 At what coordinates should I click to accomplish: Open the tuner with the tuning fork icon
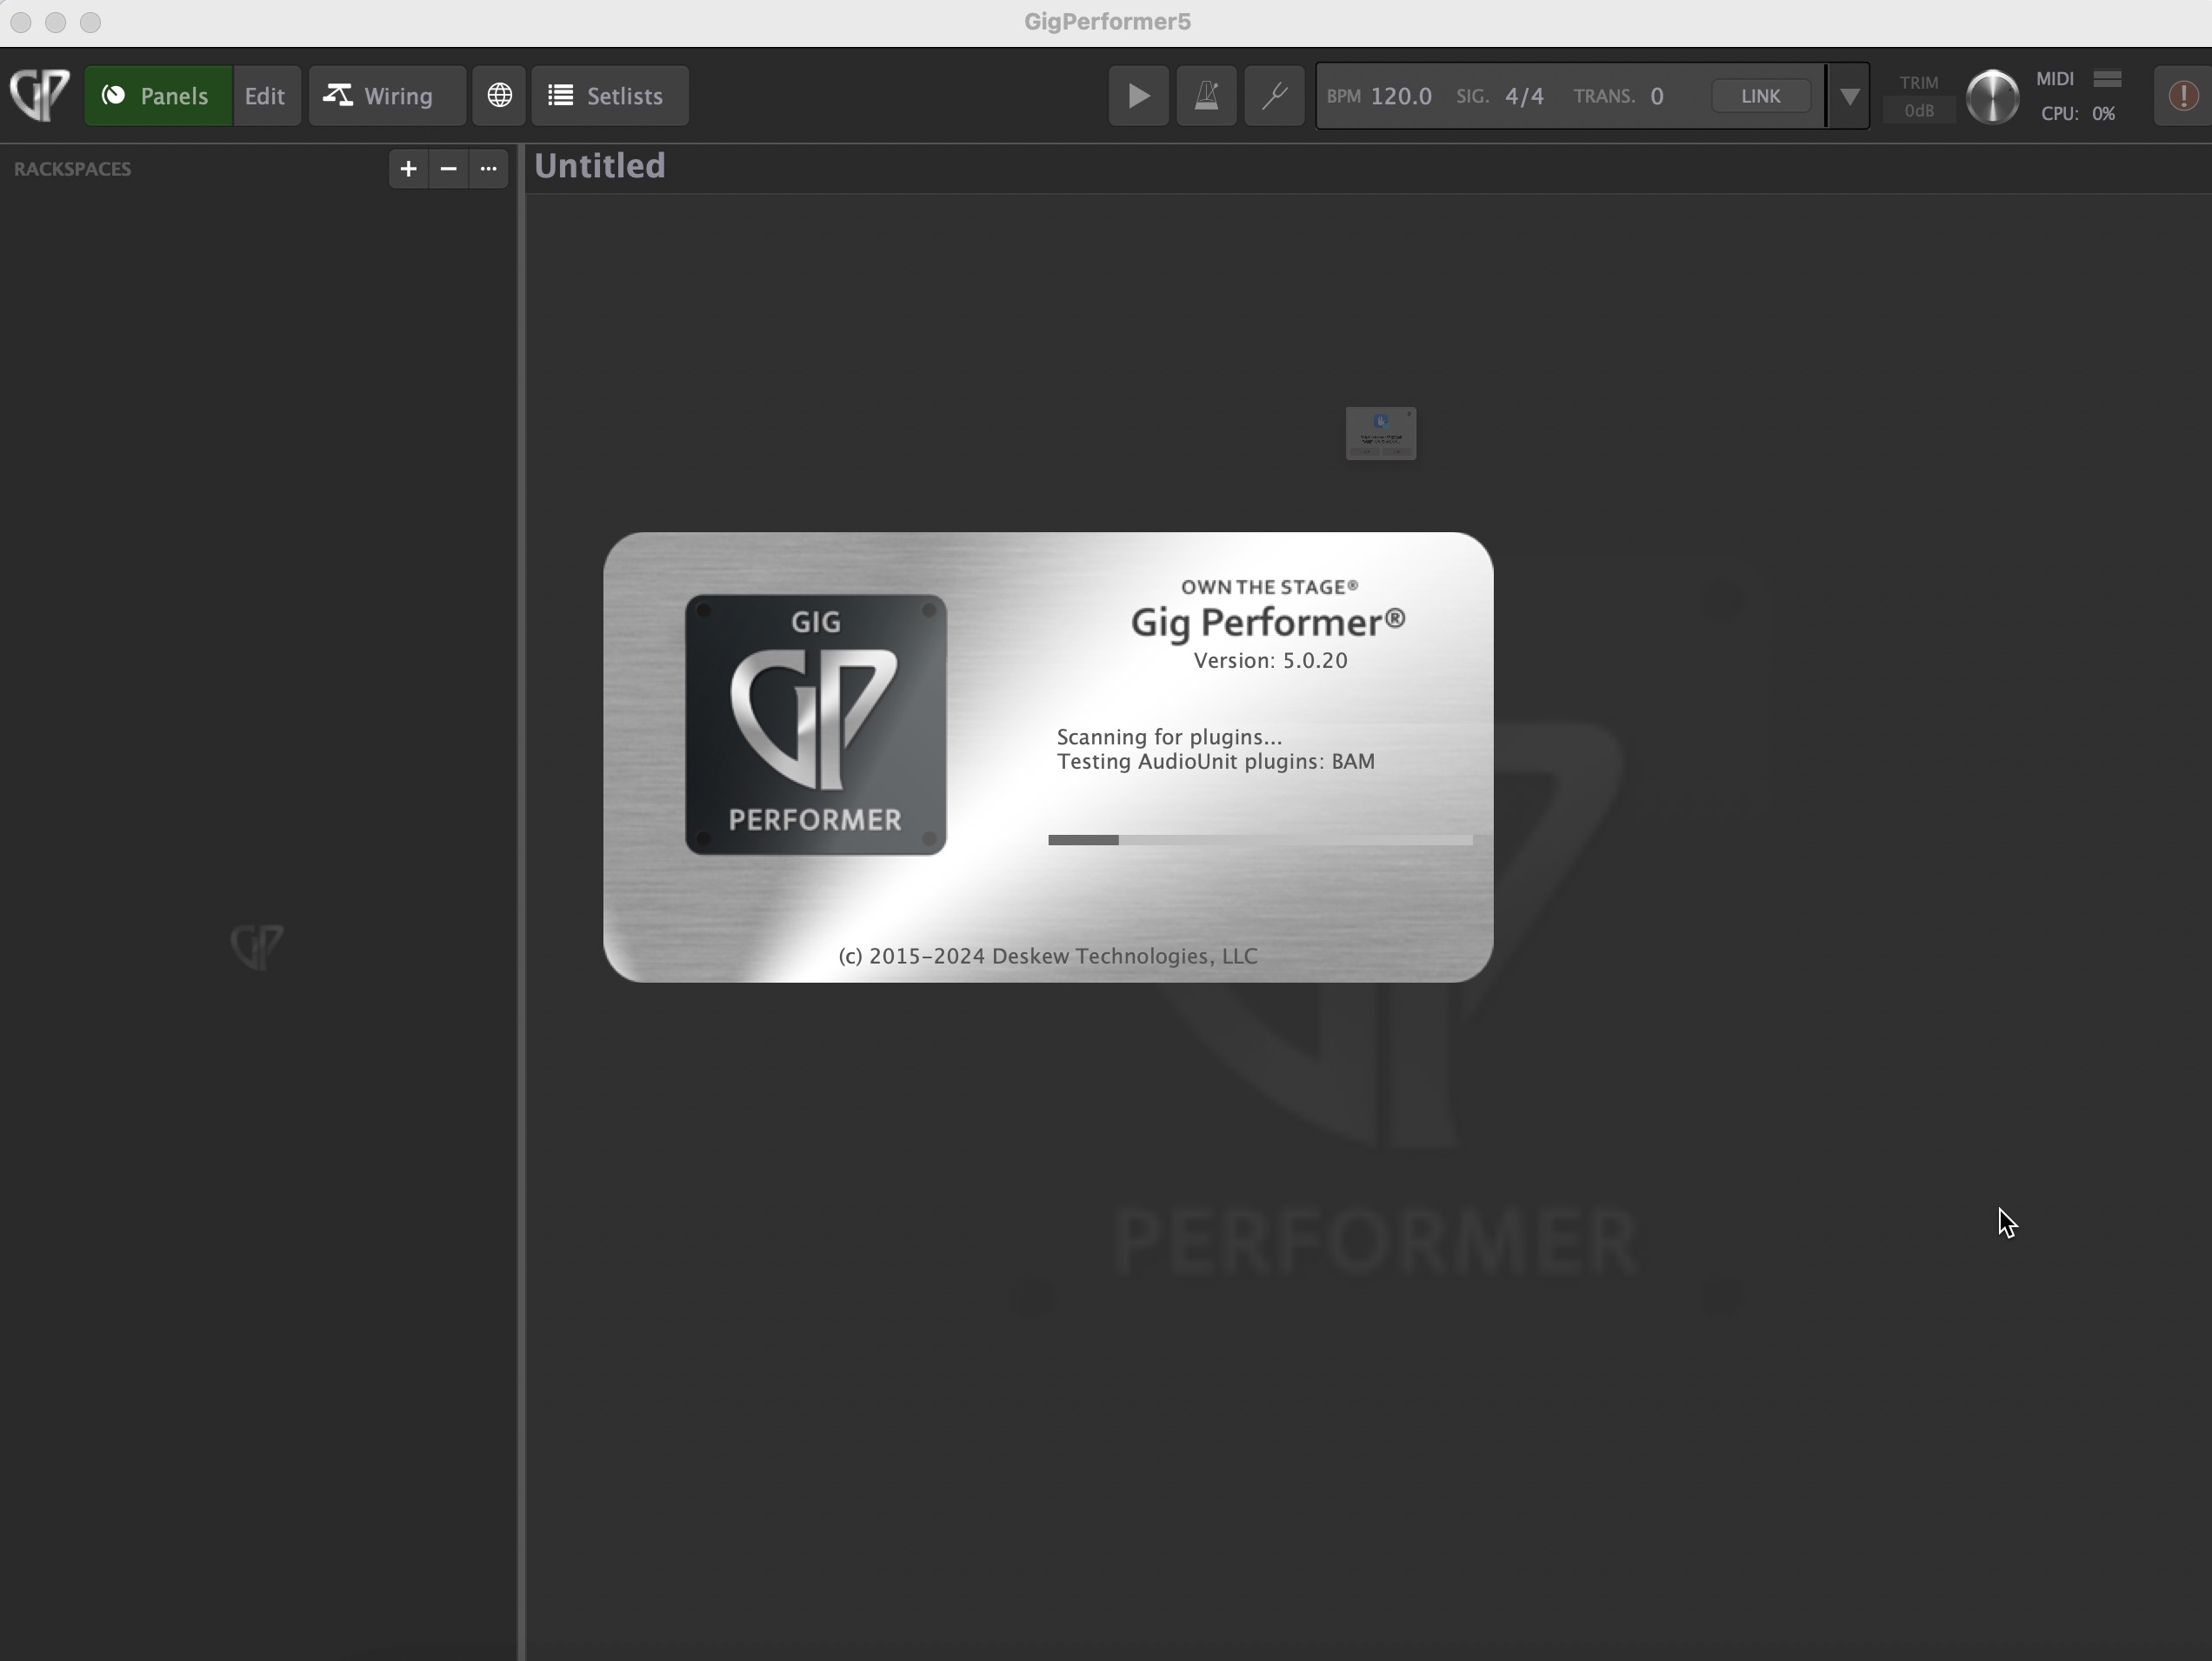click(1274, 96)
